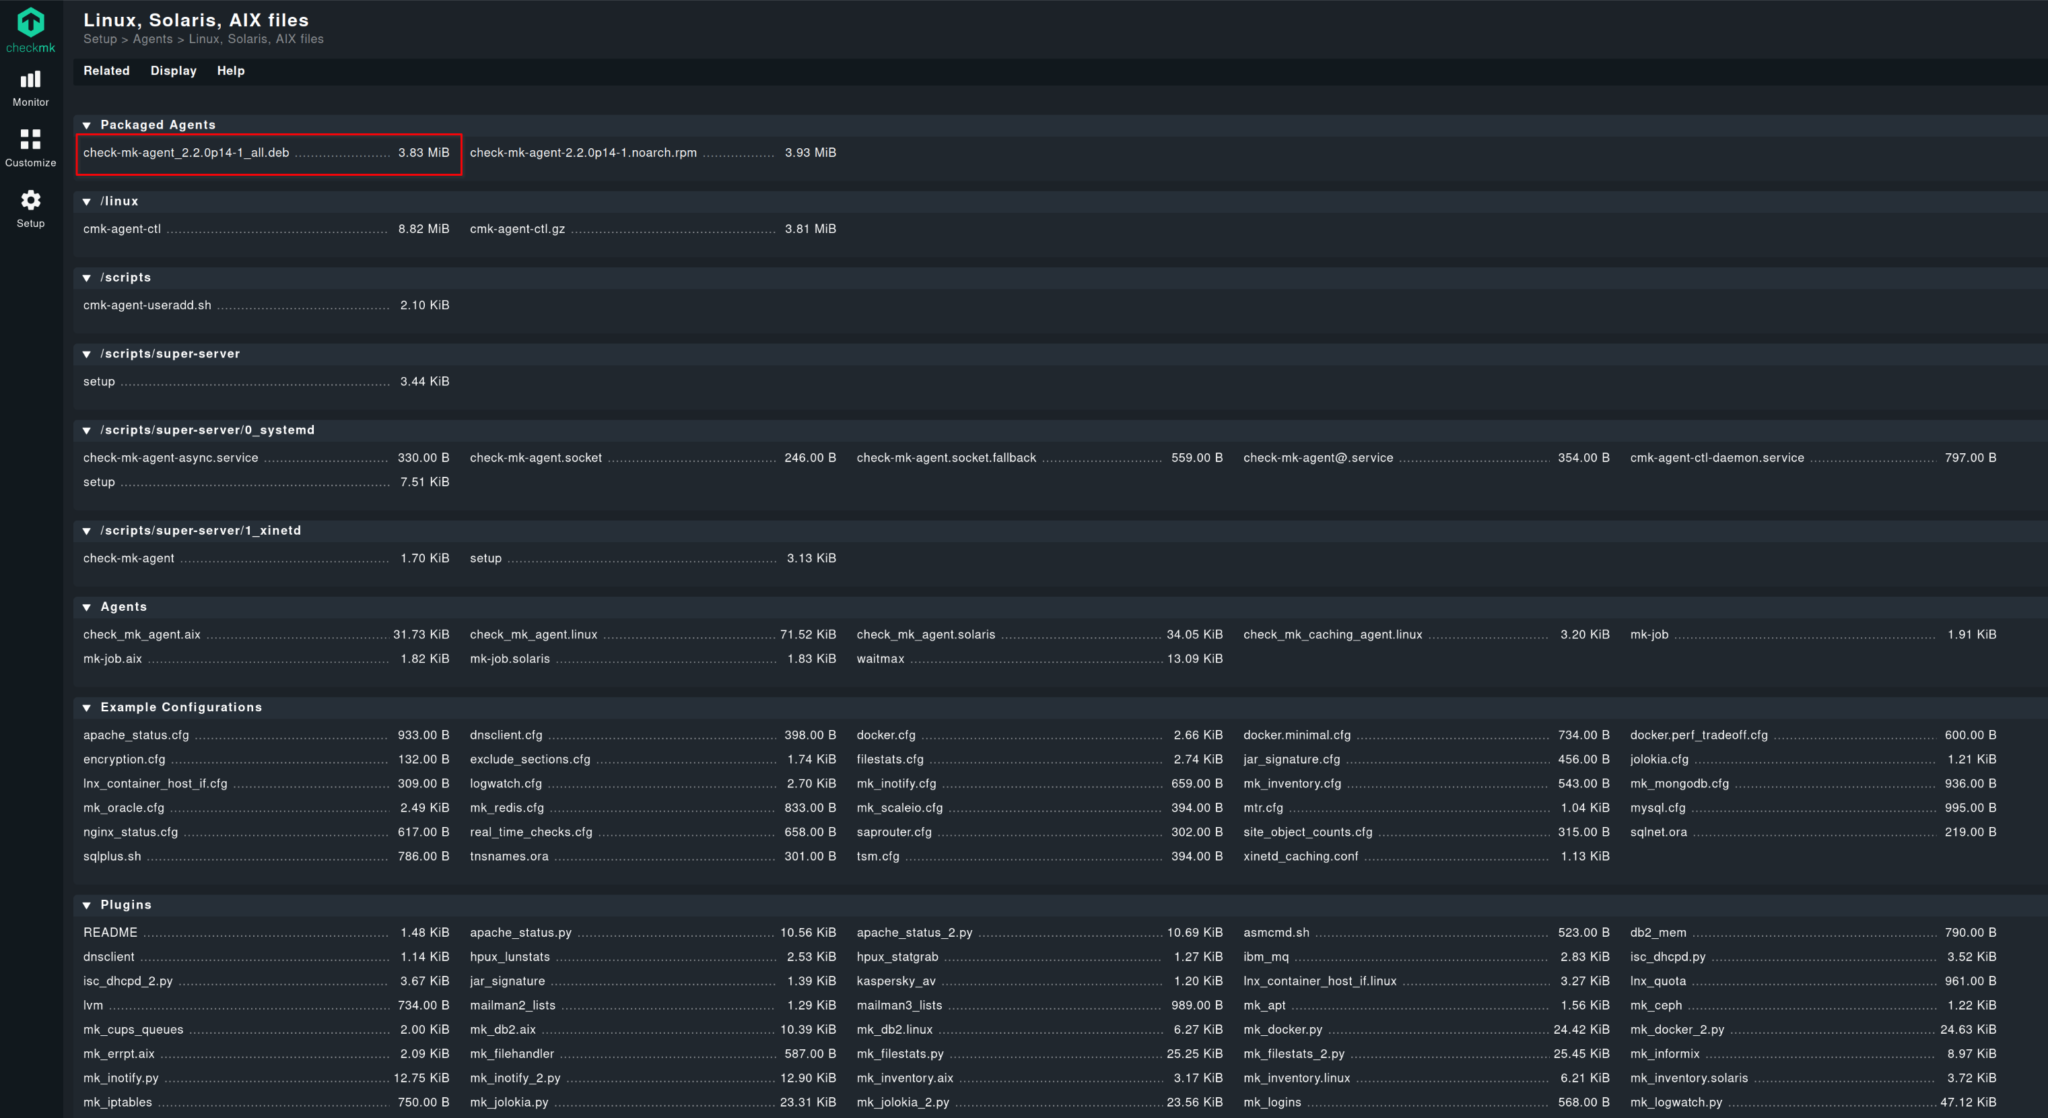
Task: Open the Monitor menu icon
Action: (x=31, y=80)
